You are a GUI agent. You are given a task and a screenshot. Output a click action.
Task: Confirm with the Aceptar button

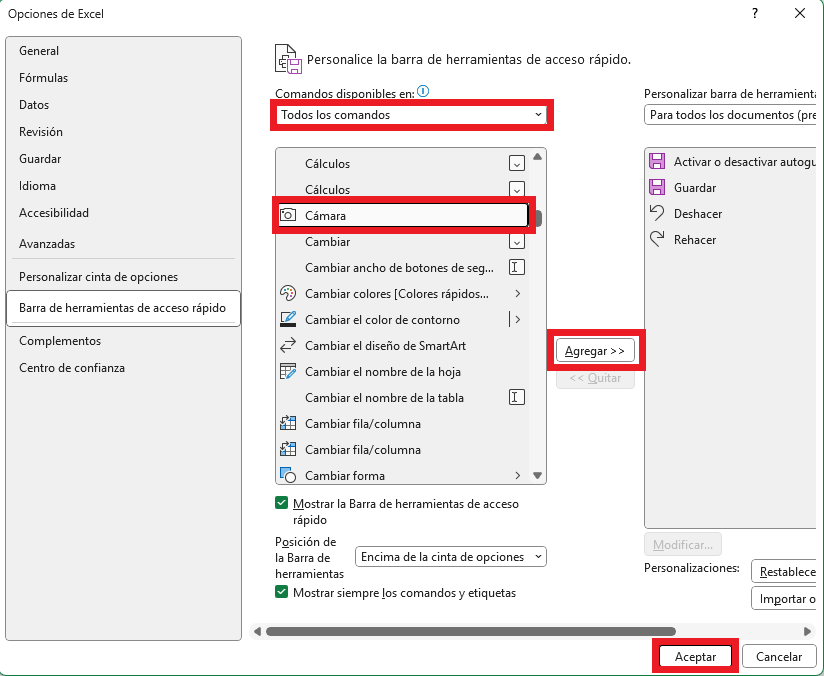coord(695,657)
